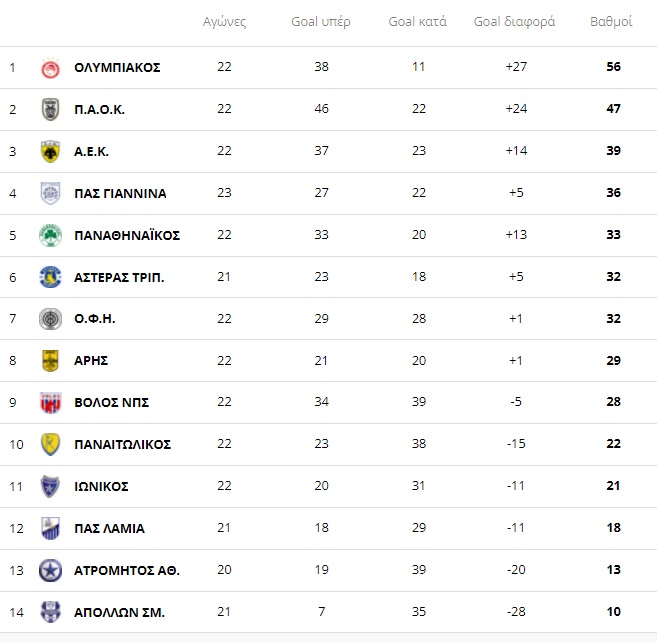Click Olympiacos points value 56
Image resolution: width=657 pixels, height=643 pixels.
(613, 67)
